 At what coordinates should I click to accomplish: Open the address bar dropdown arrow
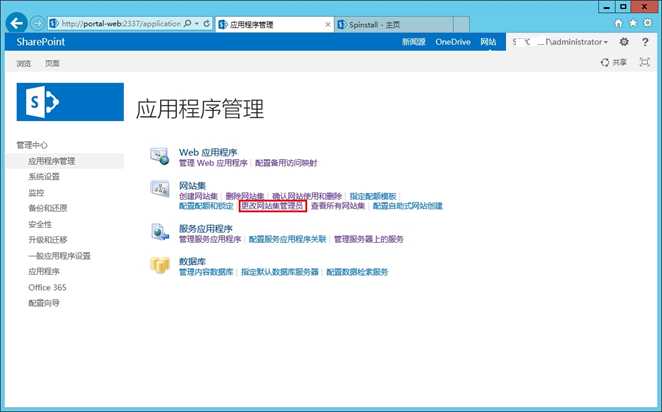click(x=197, y=24)
